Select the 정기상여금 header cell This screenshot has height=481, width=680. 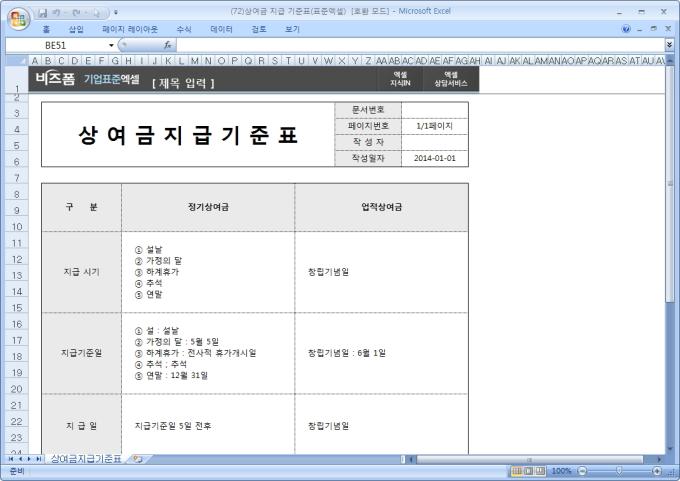point(208,207)
